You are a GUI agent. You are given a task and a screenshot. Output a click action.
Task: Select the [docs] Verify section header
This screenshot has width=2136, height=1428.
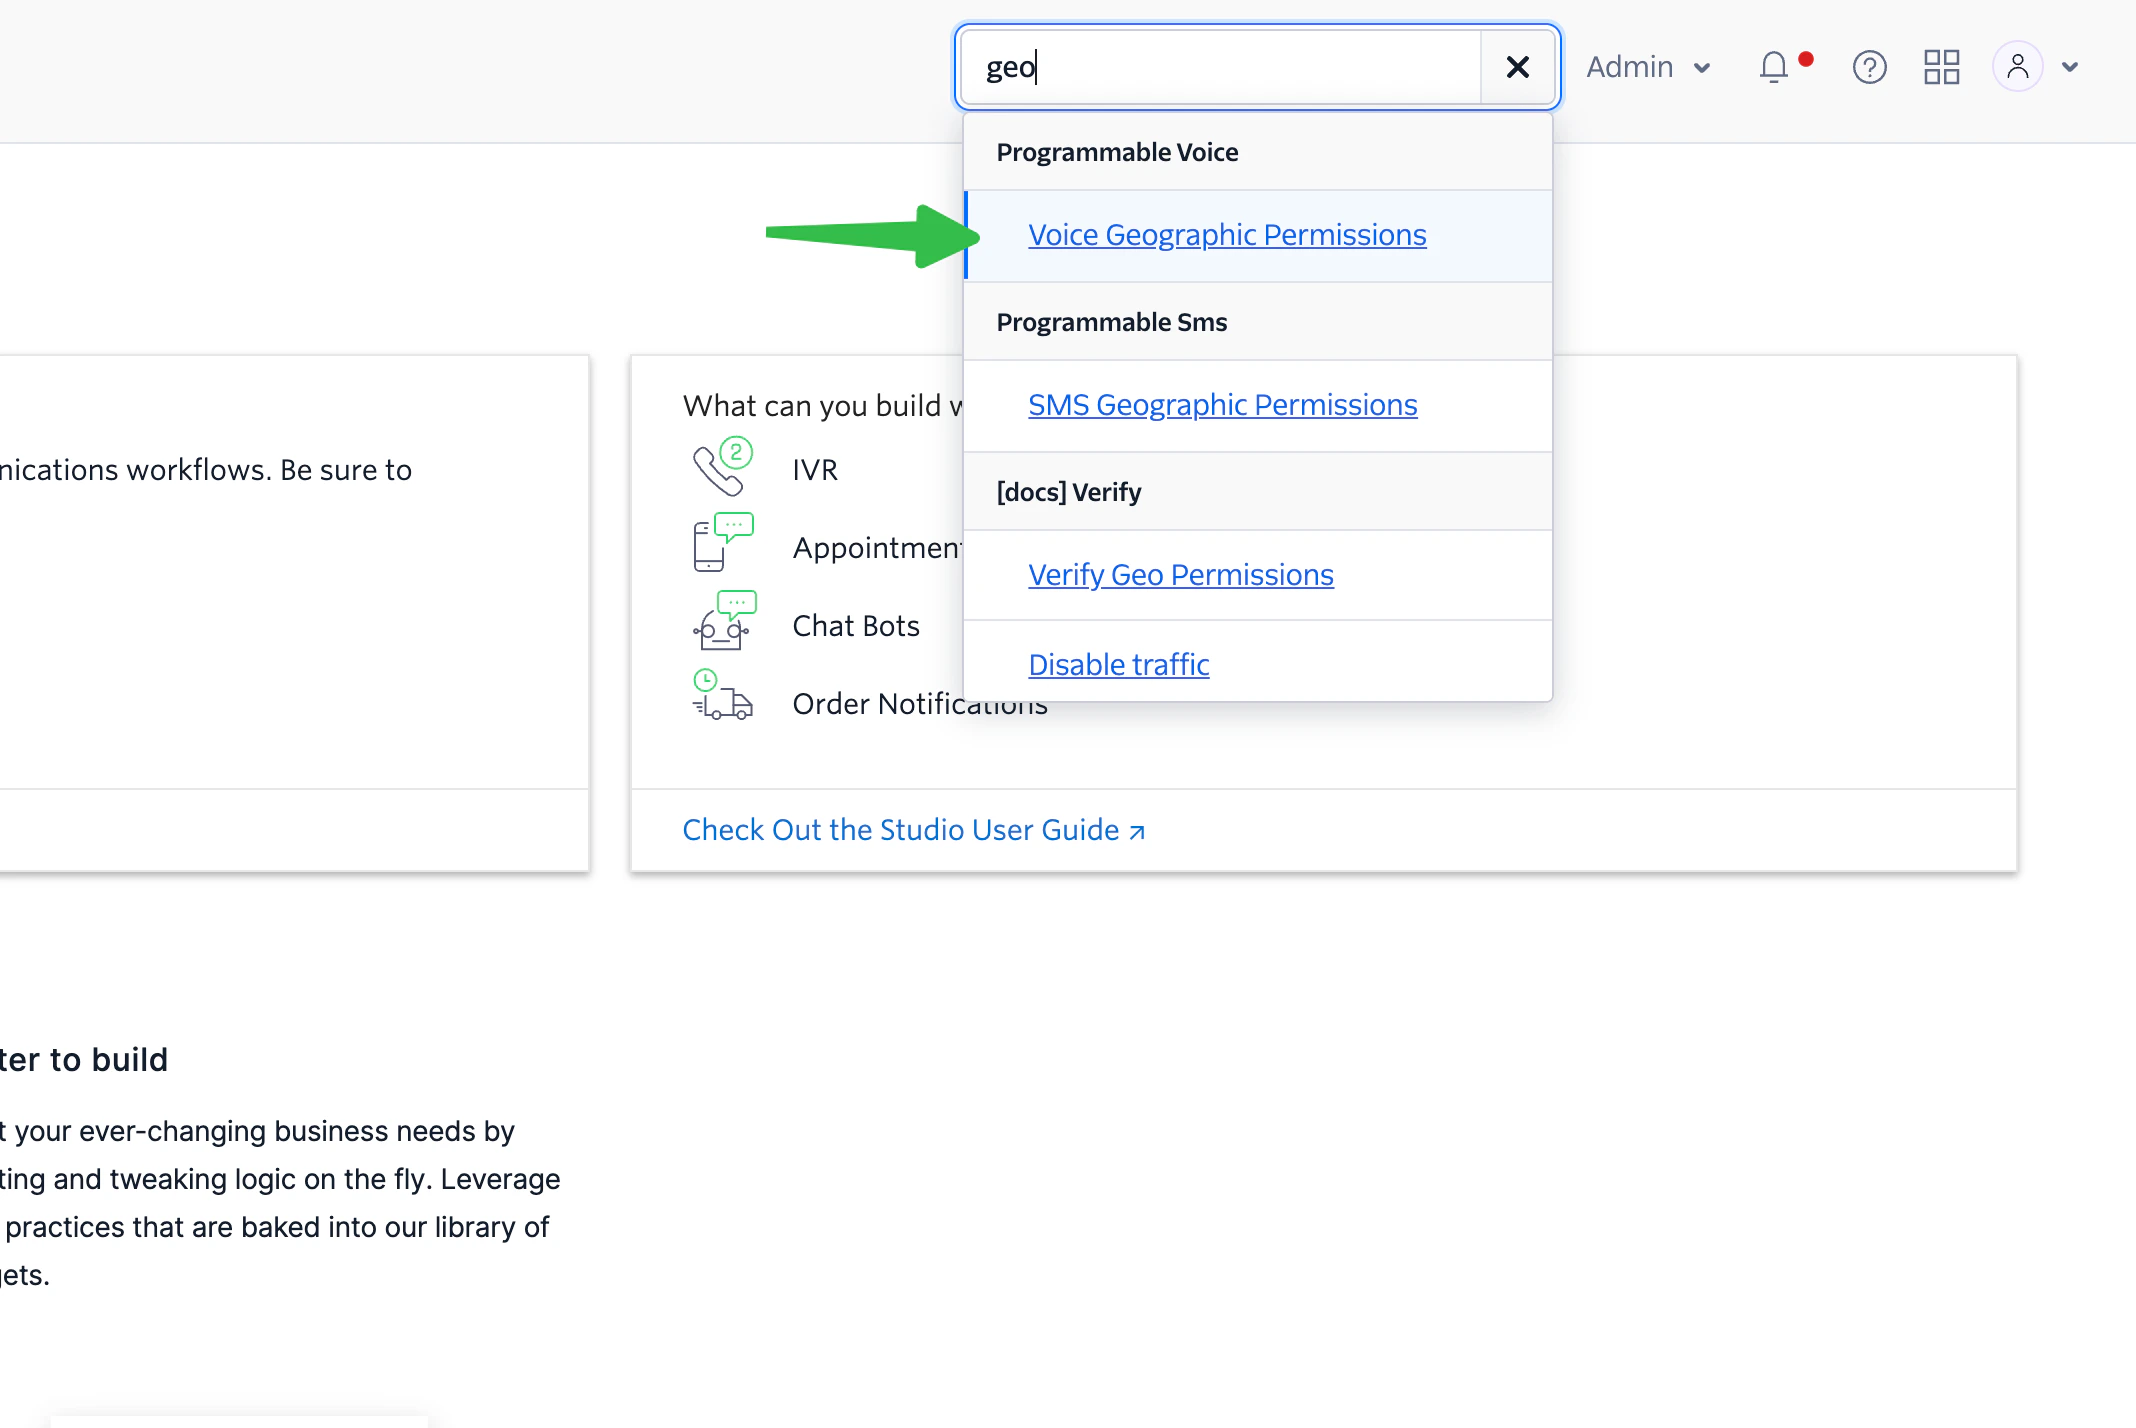tap(1068, 491)
